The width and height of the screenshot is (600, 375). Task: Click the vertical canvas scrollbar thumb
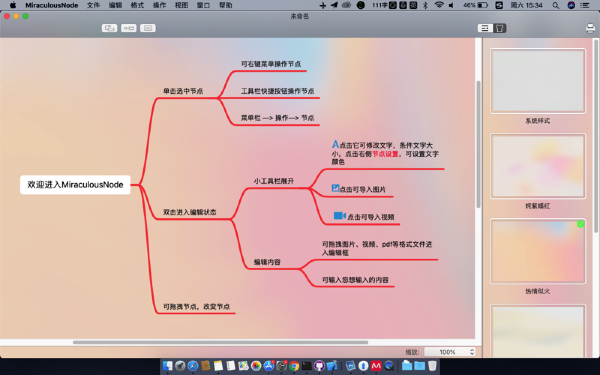tap(478, 144)
